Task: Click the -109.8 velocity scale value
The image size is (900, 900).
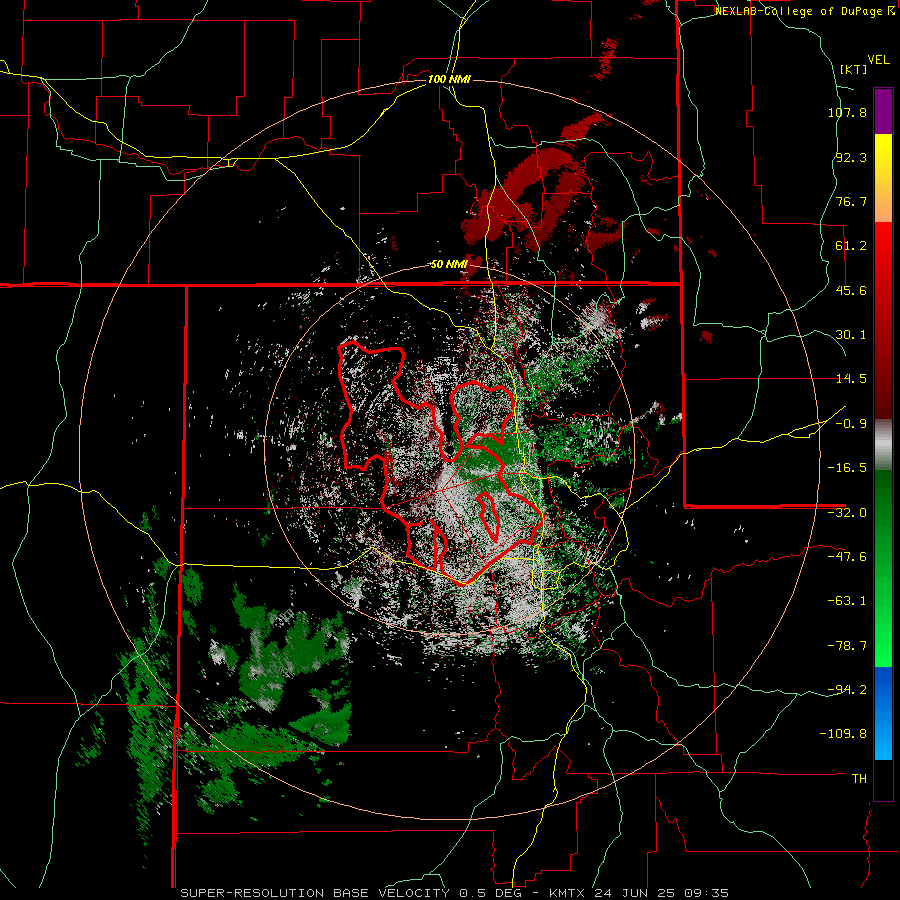Action: coord(843,734)
